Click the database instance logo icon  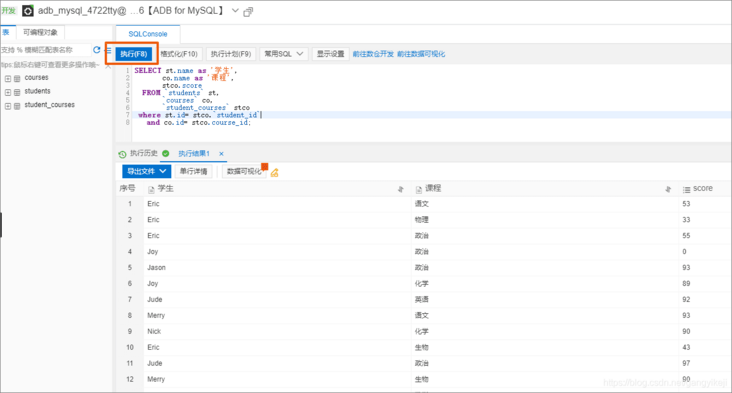(28, 11)
